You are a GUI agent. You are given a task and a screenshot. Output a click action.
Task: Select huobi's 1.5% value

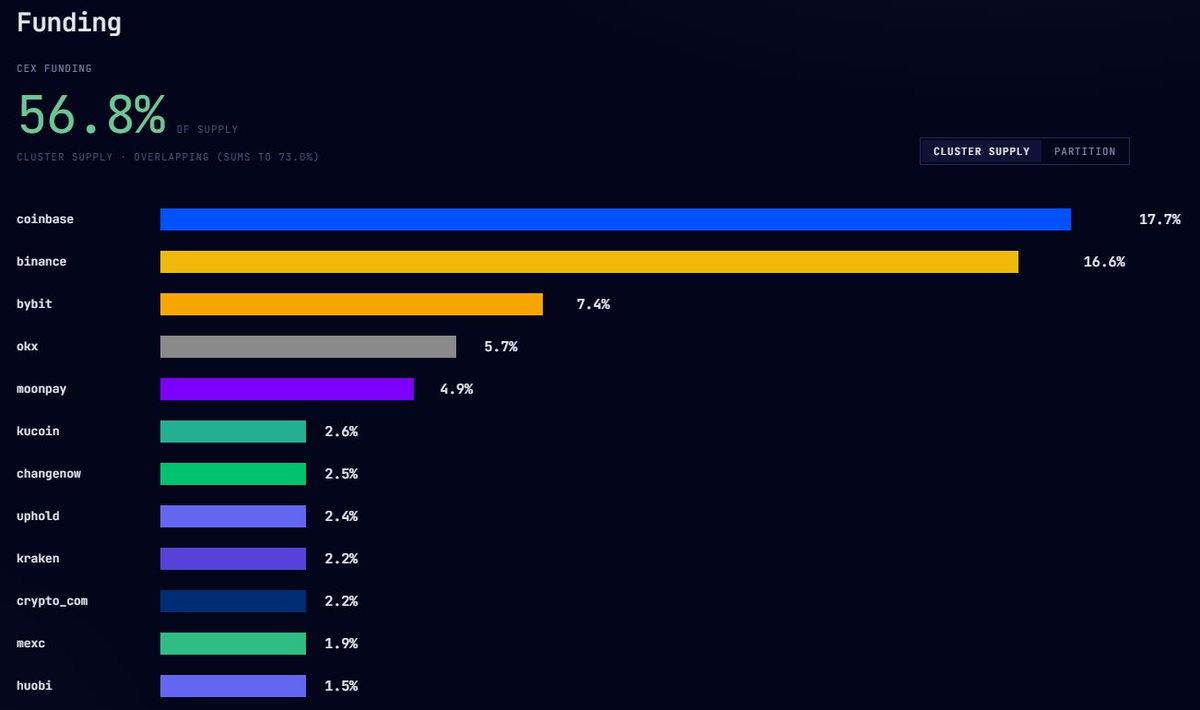pos(341,686)
